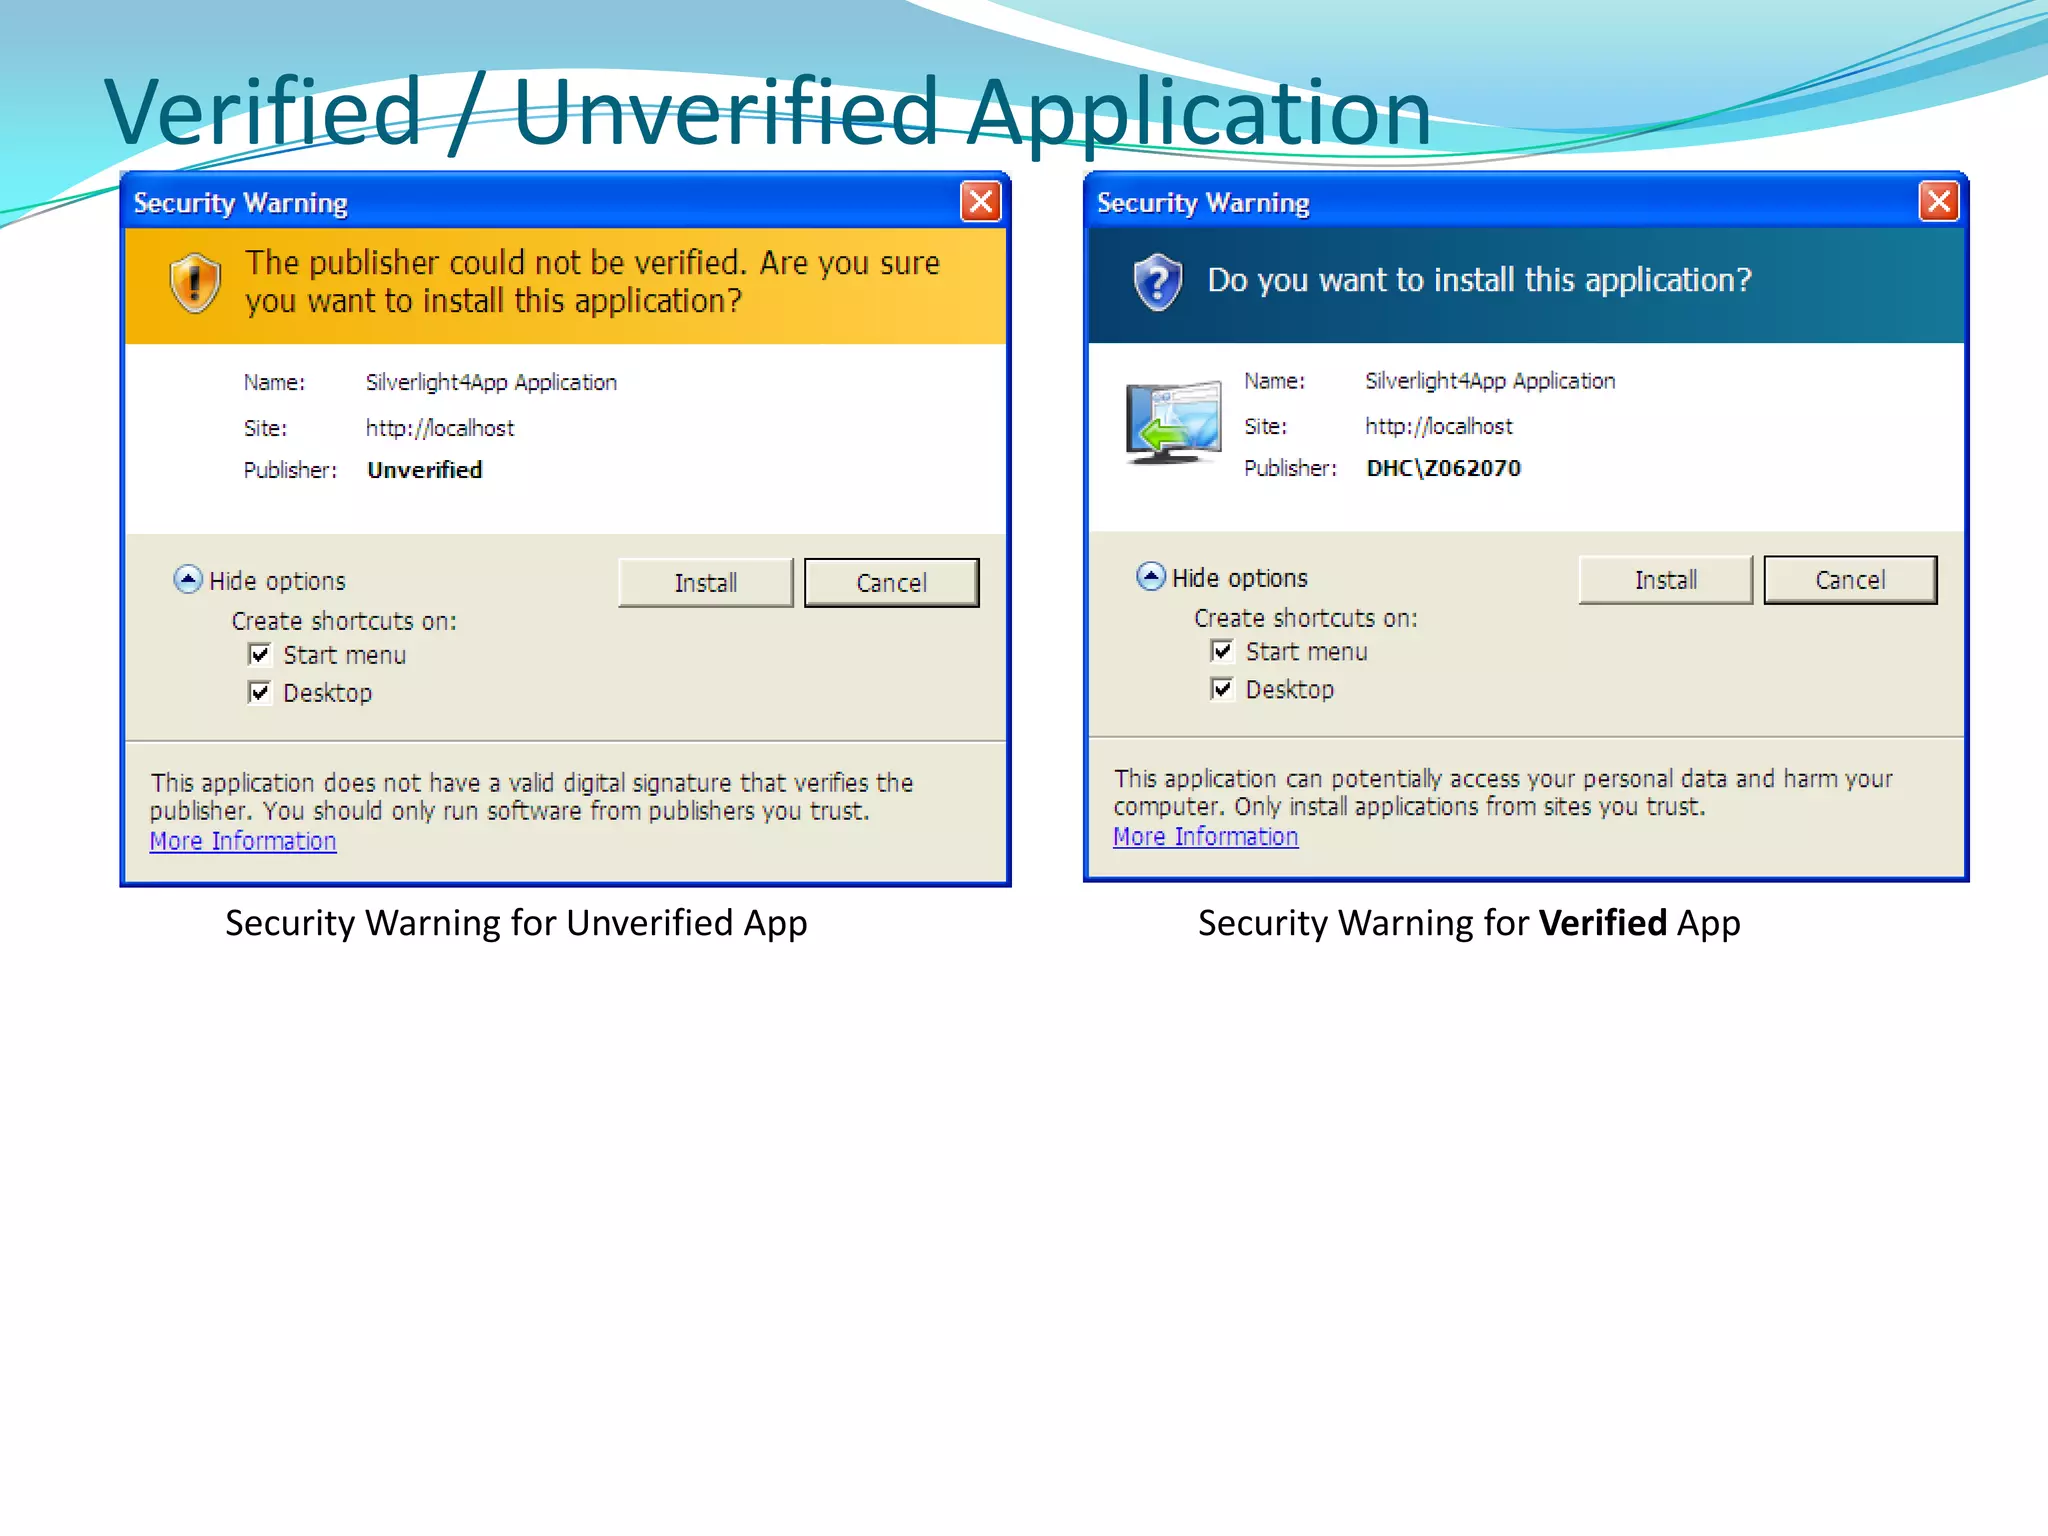The width and height of the screenshot is (2048, 1536).
Task: Uncheck Desktop shortcut in verified dialog
Action: (x=1222, y=689)
